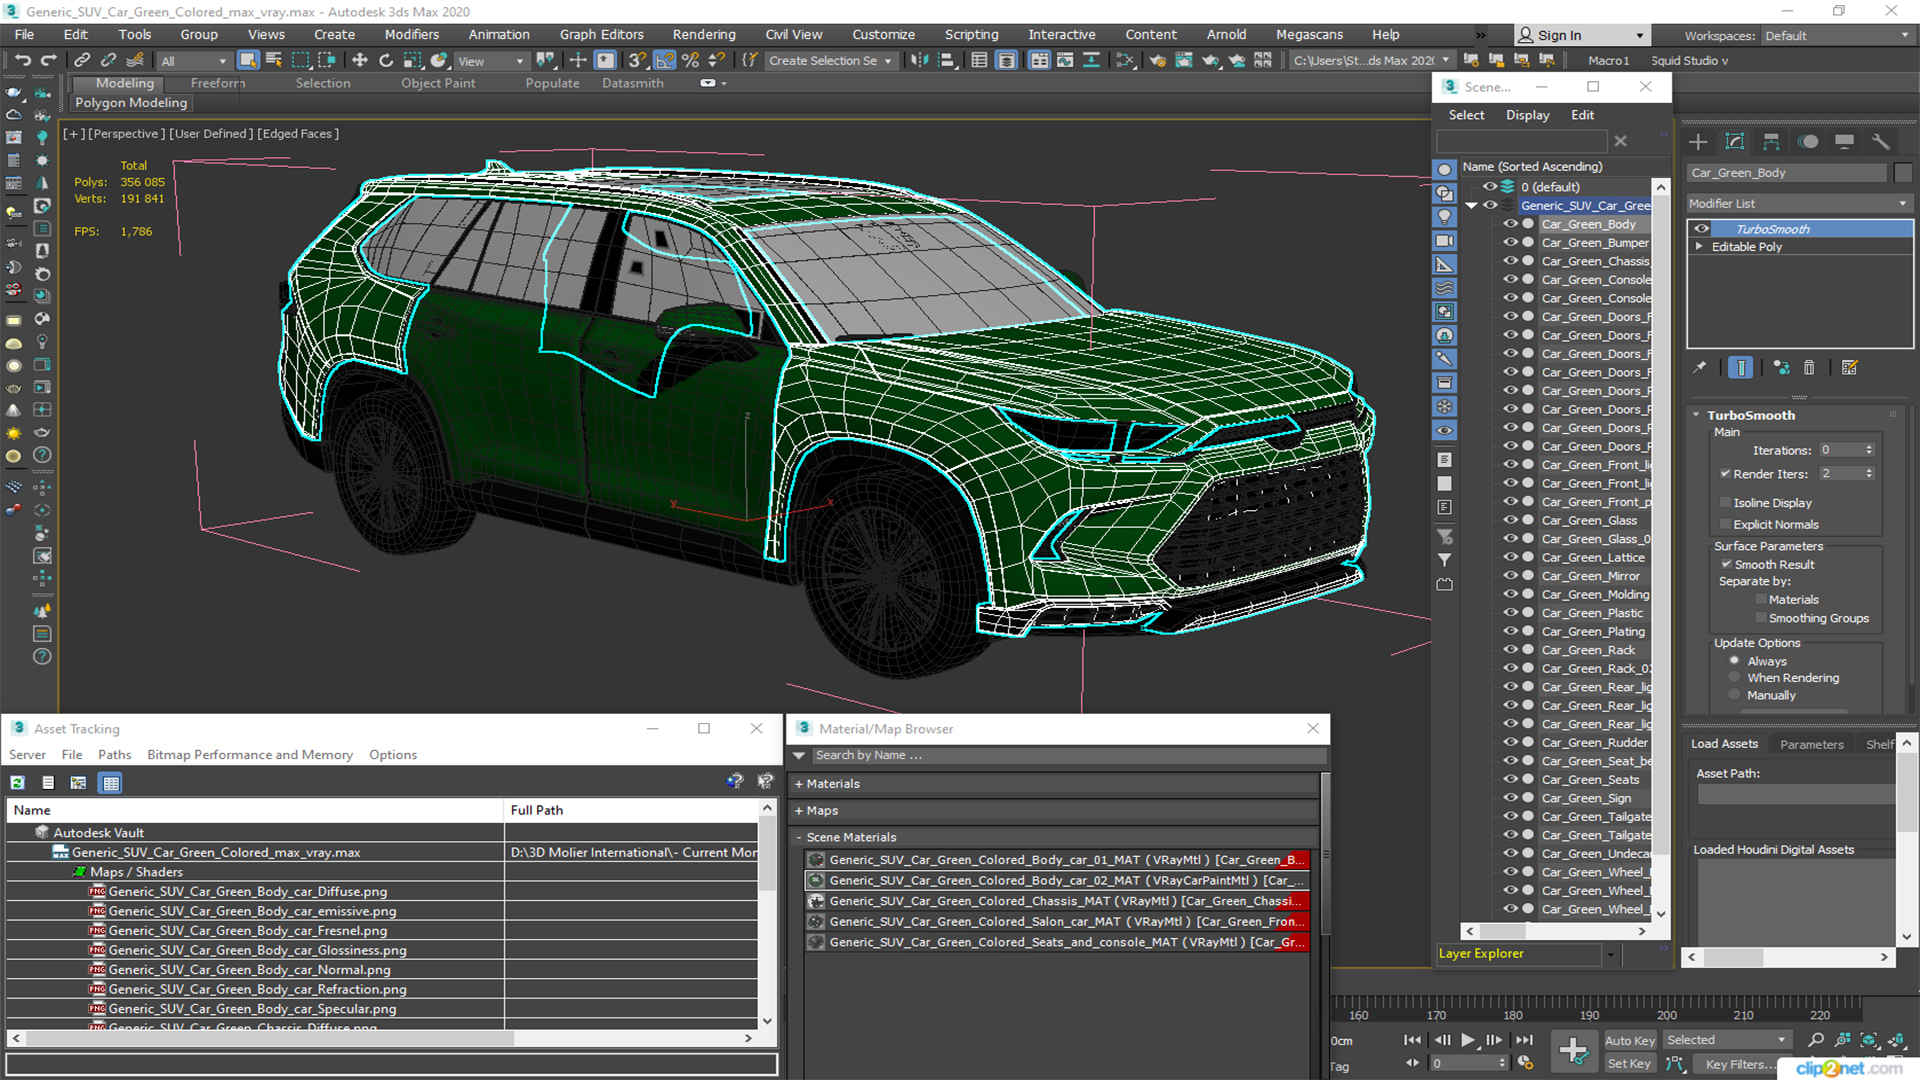Click the Auto Key button
The image size is (1920, 1080).
(1630, 1041)
